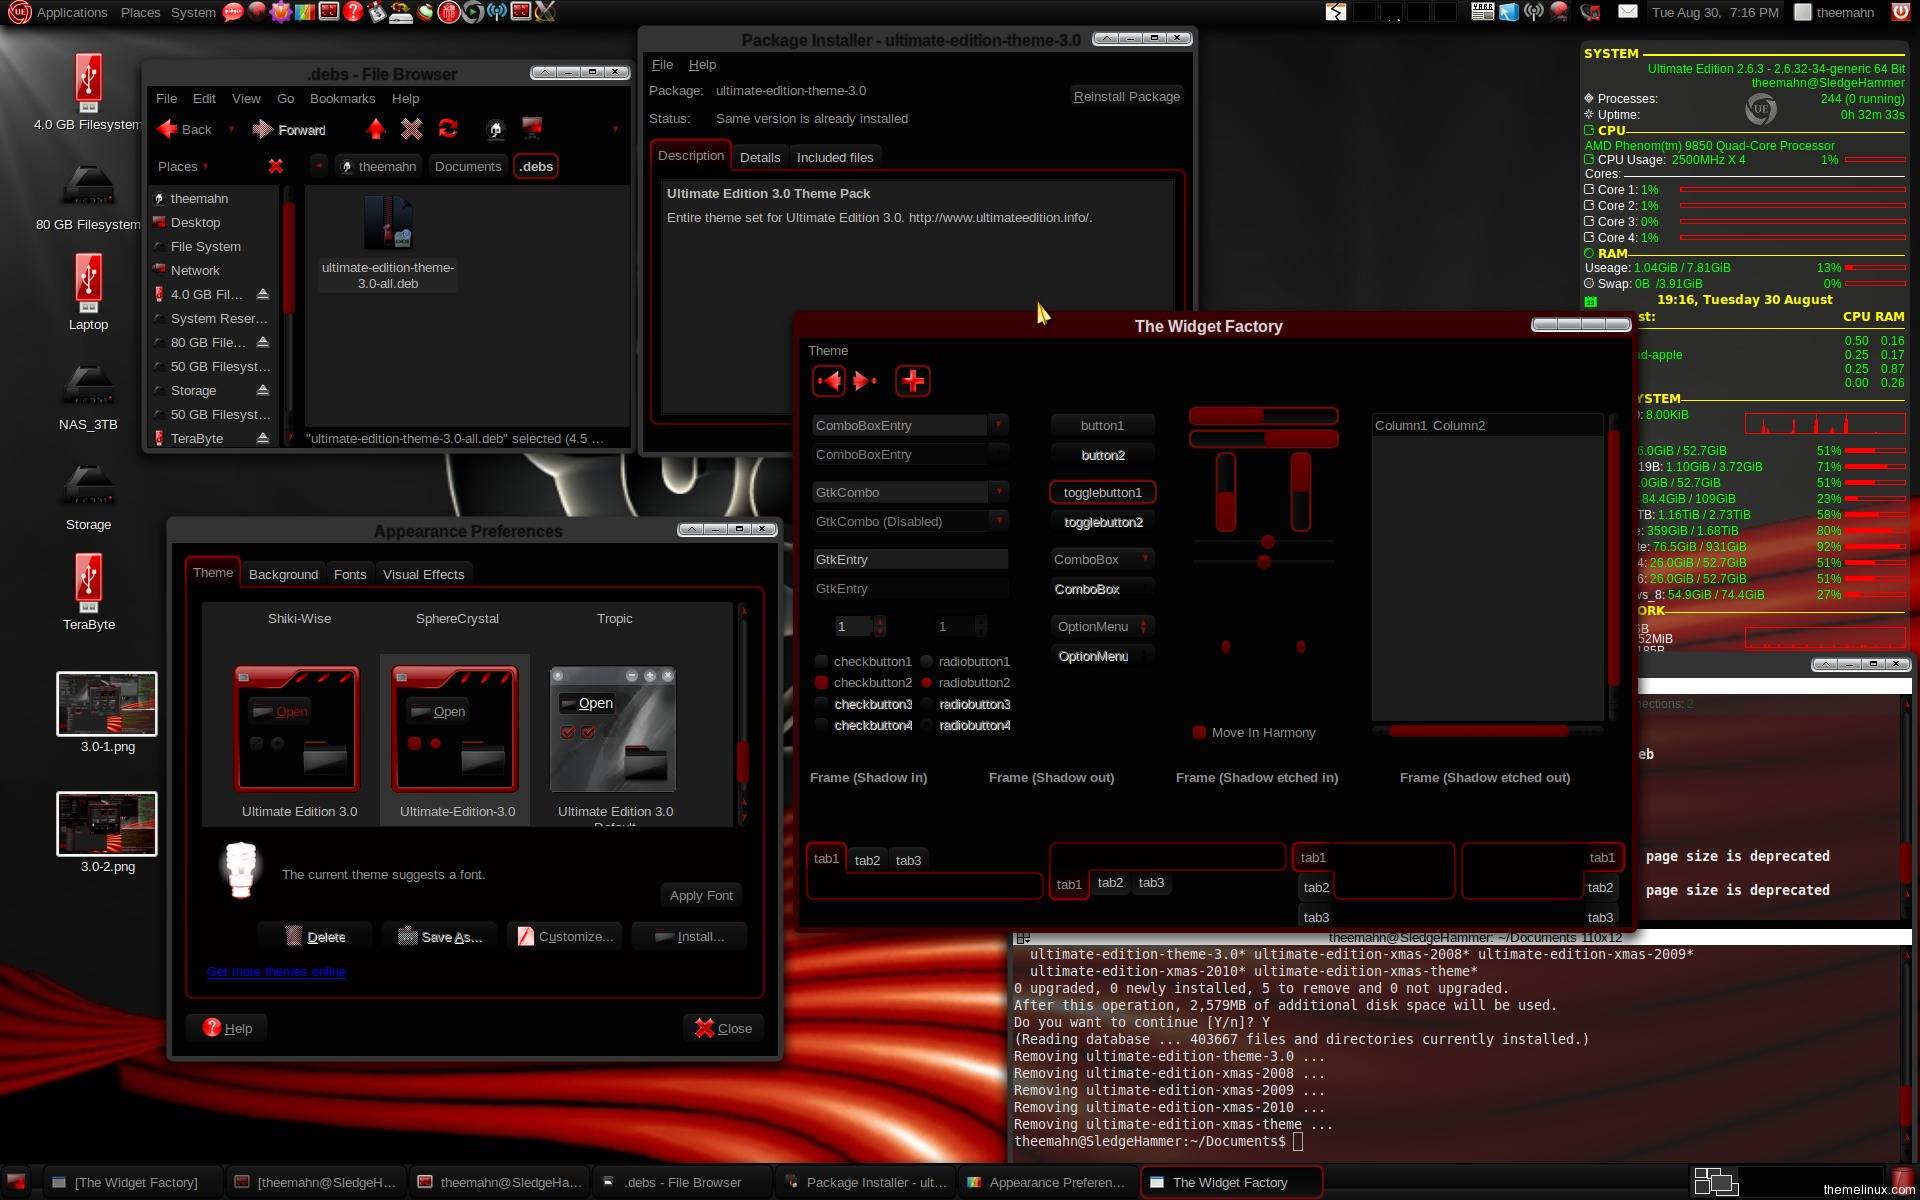Click the Install... button in Appearance Preferences
The height and width of the screenshot is (1200, 1920).
689,936
